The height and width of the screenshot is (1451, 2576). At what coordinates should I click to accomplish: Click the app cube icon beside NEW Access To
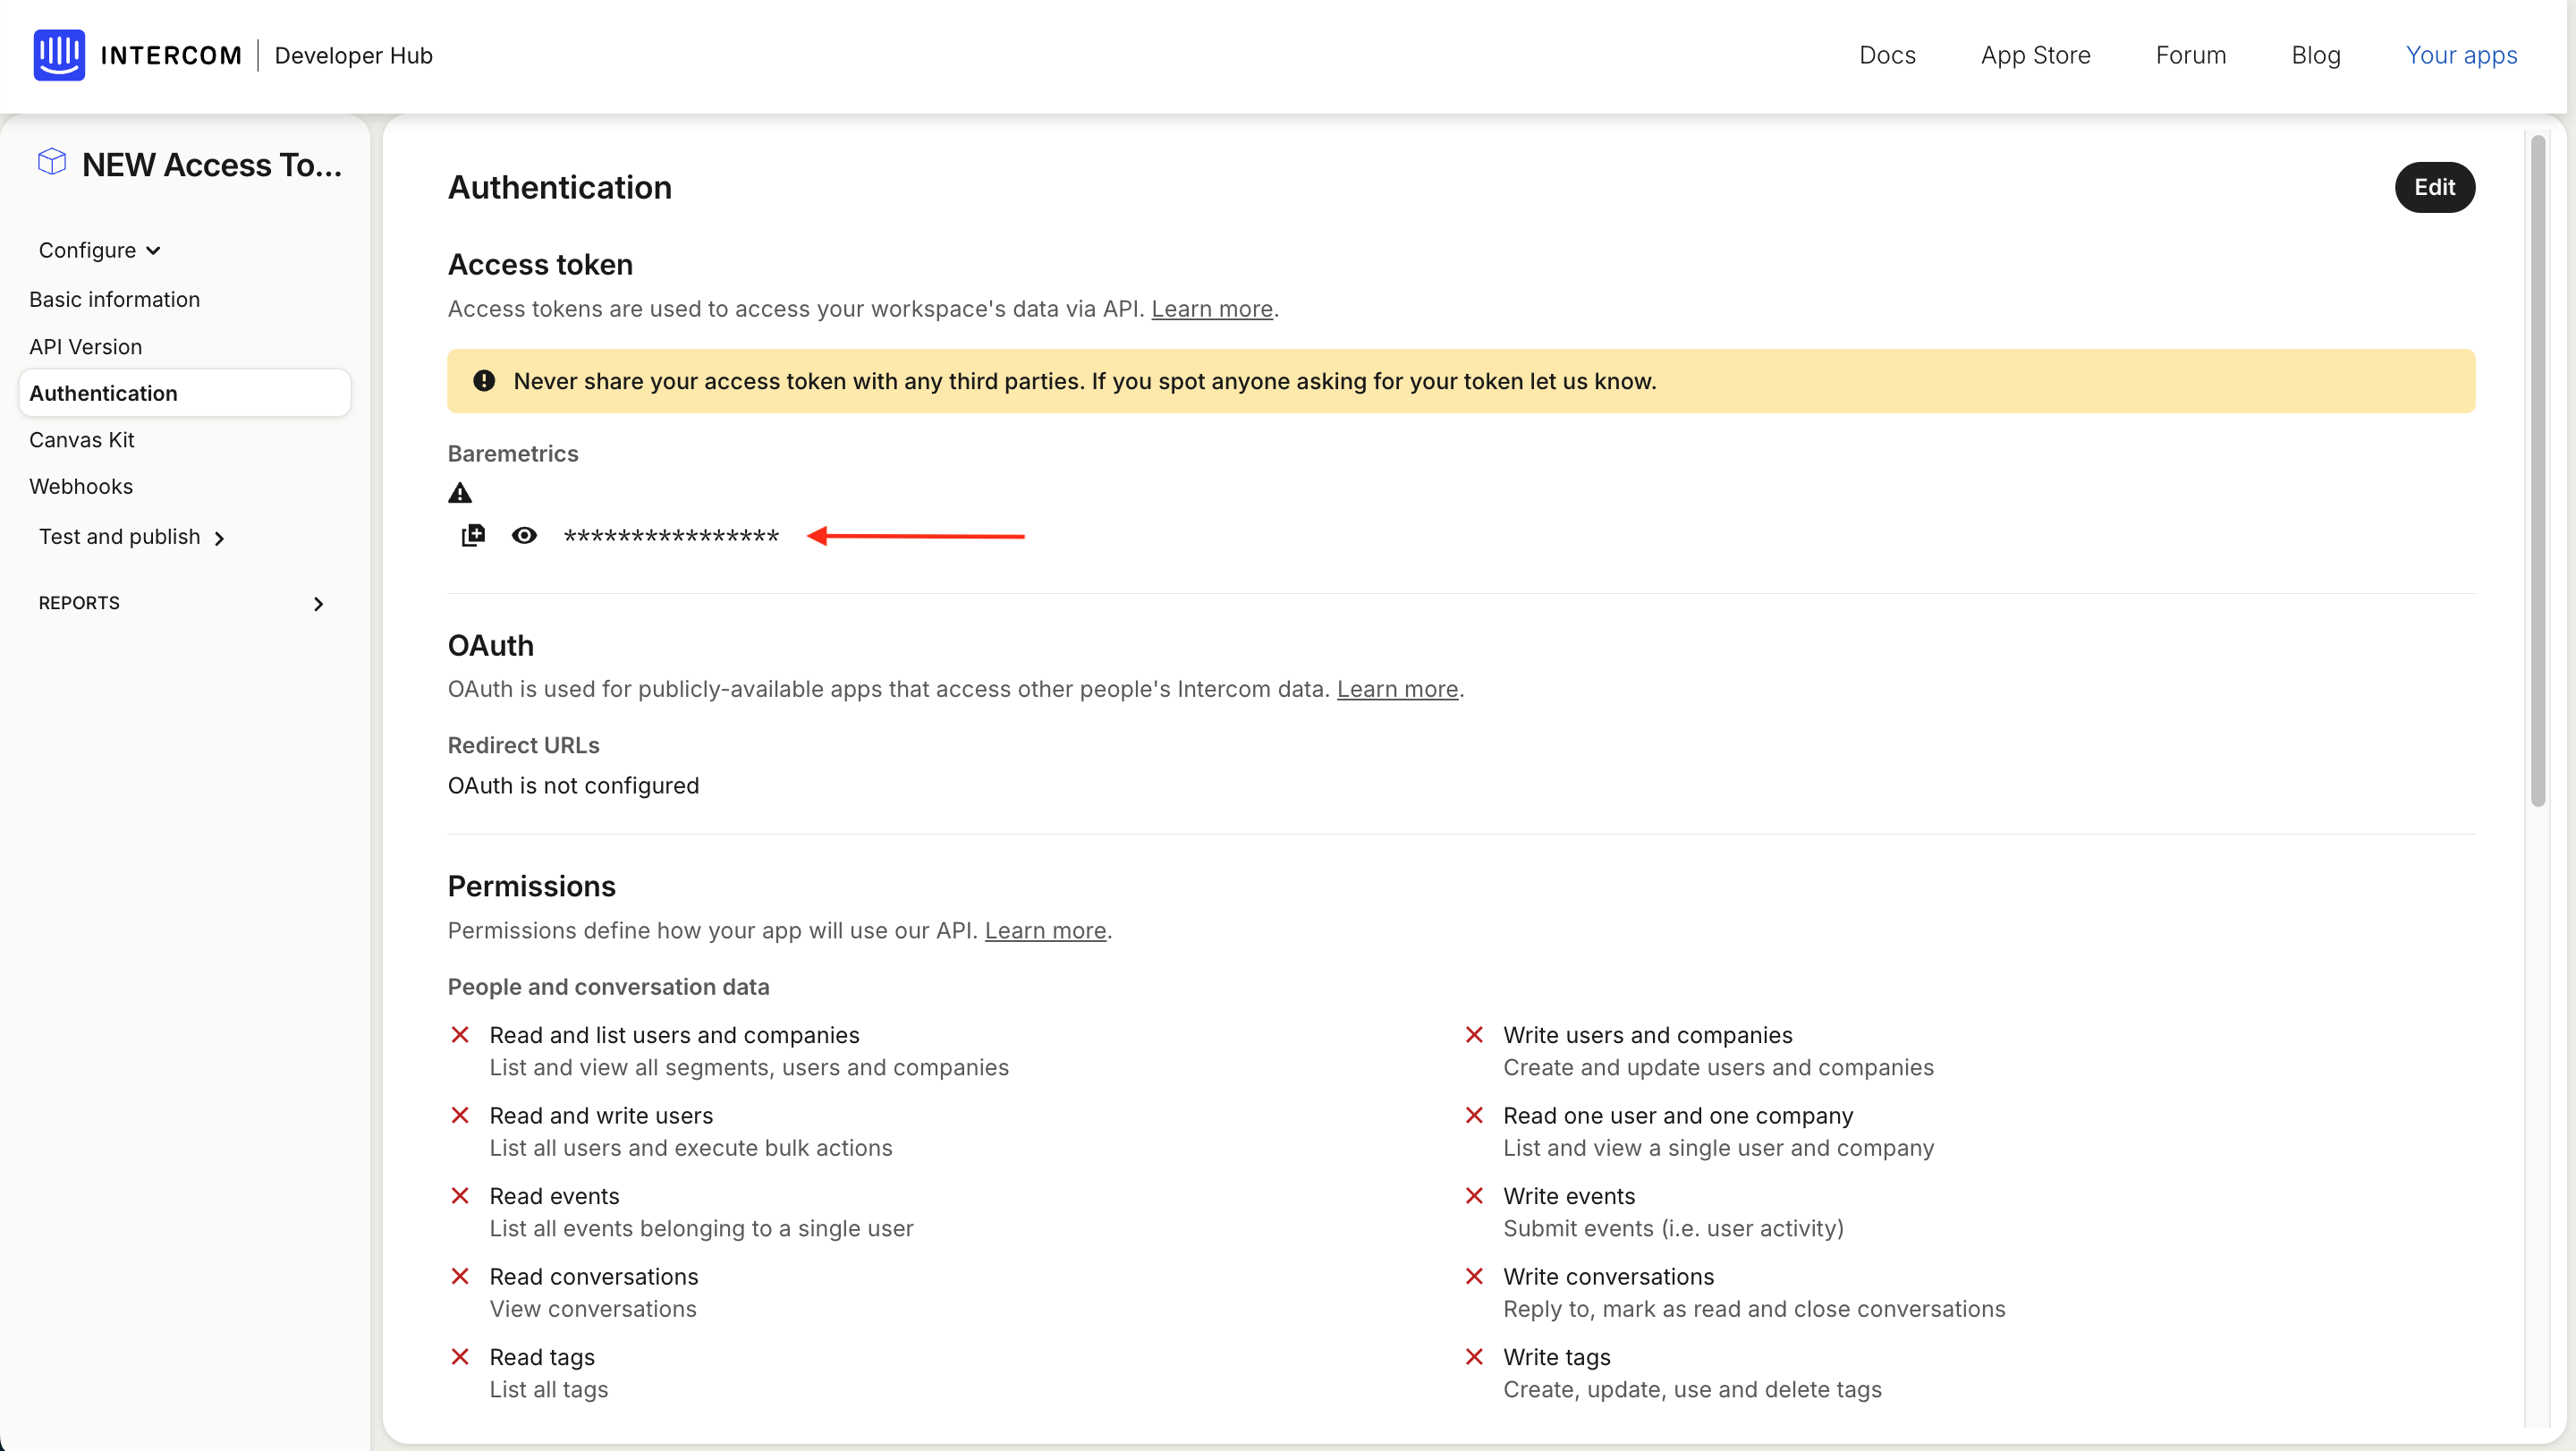tap(52, 162)
